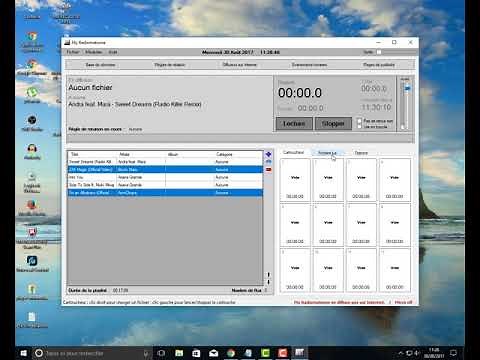
Task: Switch to the Options tab
Action: (x=361, y=153)
